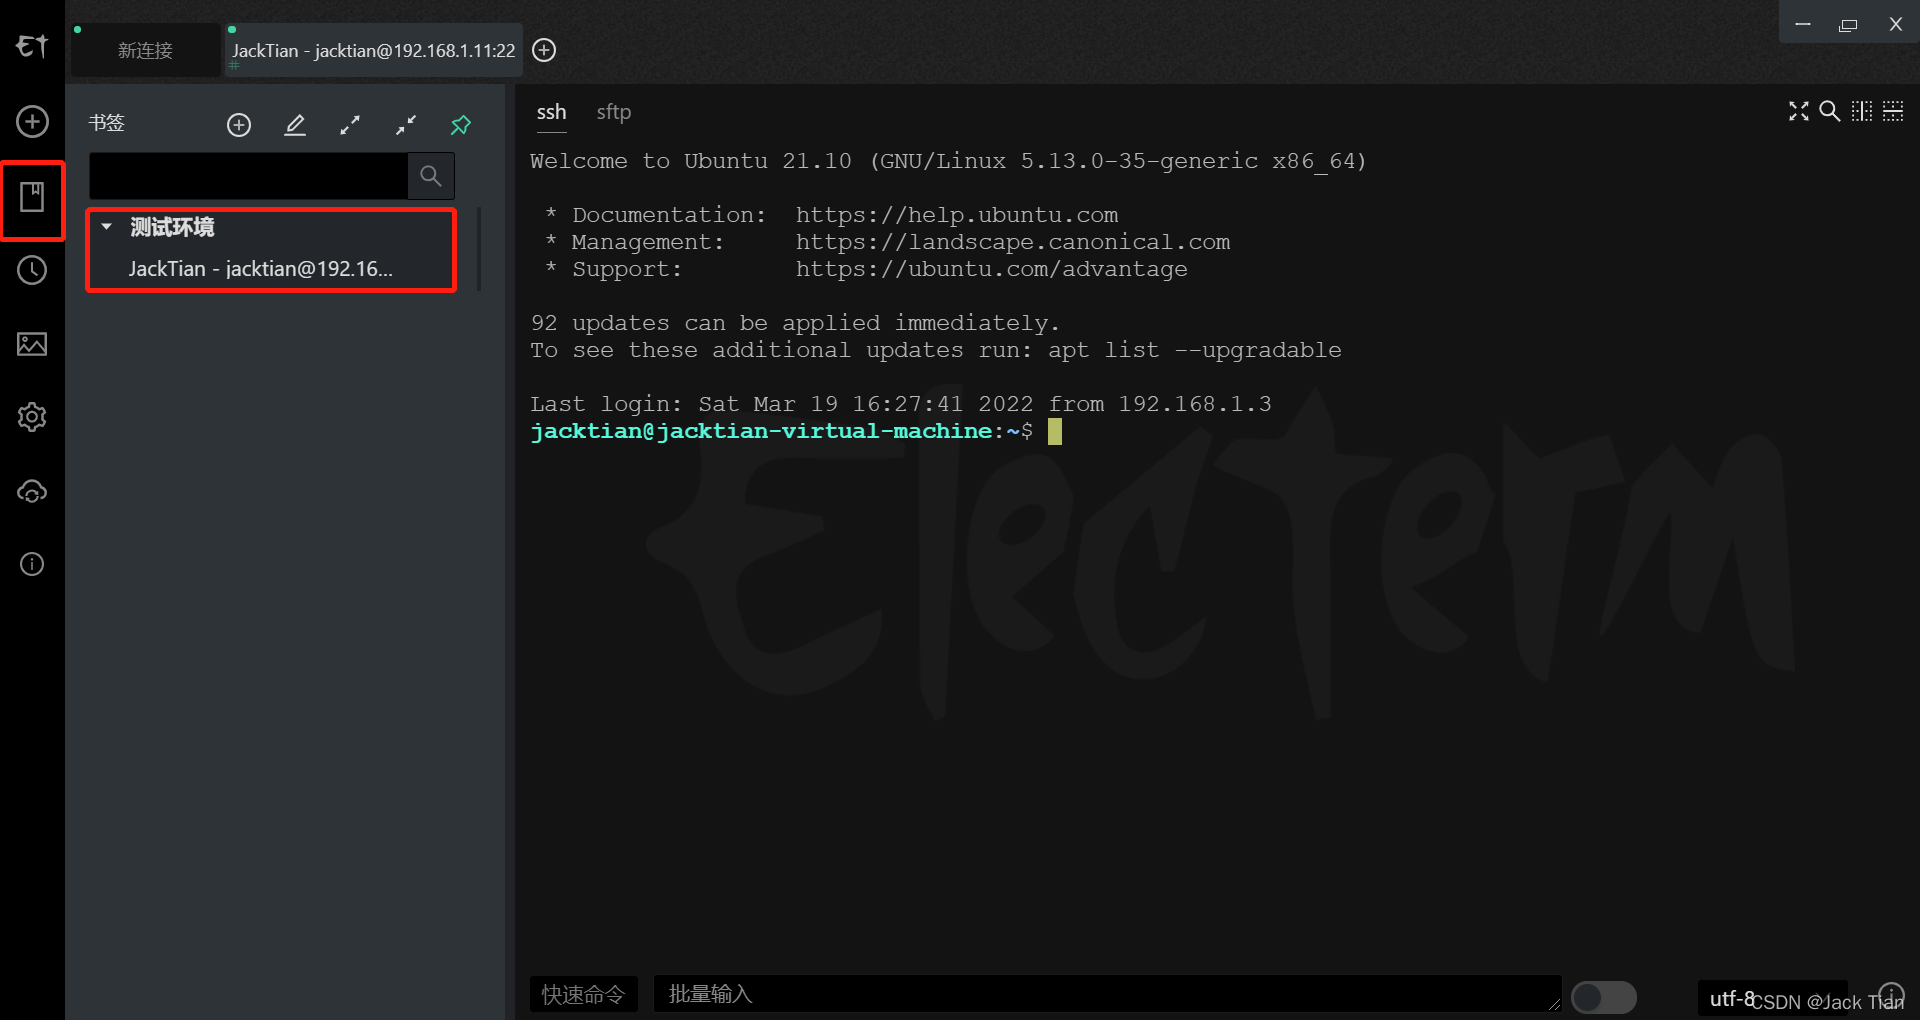Open the about info icon in sidebar
This screenshot has height=1020, width=1920.
32,564
